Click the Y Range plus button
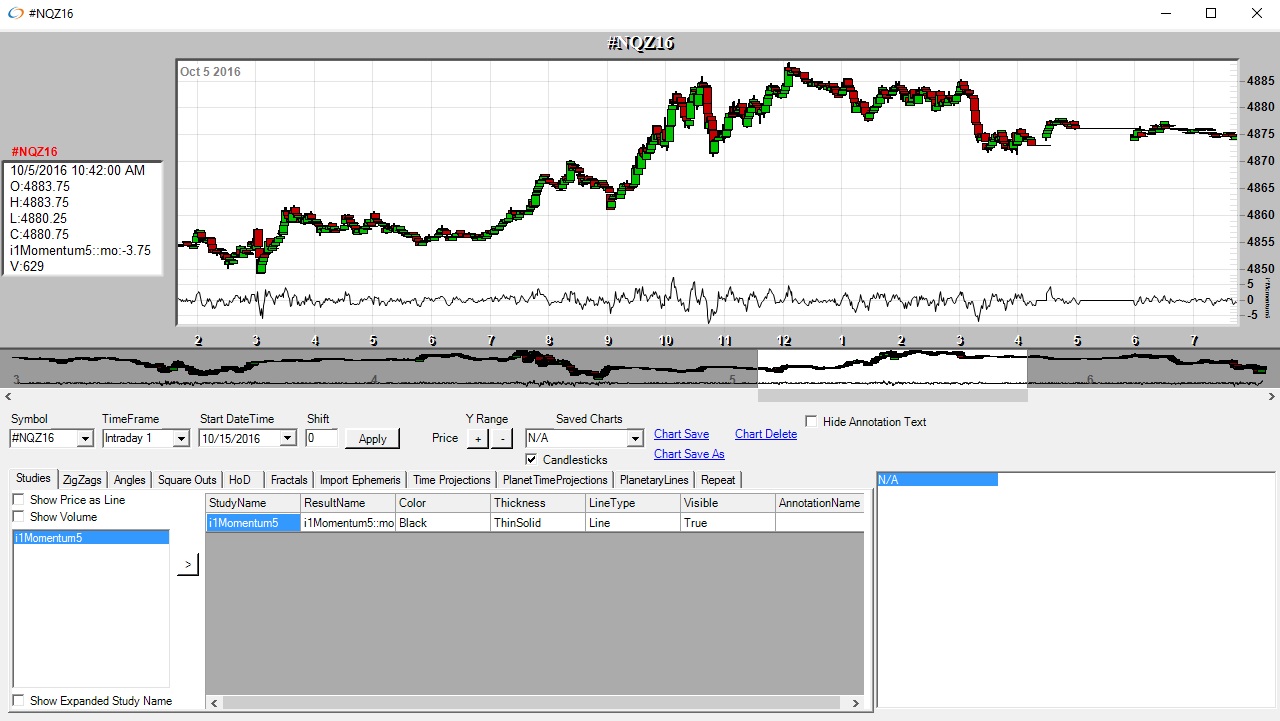This screenshot has height=721, width=1280. pyautogui.click(x=478, y=438)
